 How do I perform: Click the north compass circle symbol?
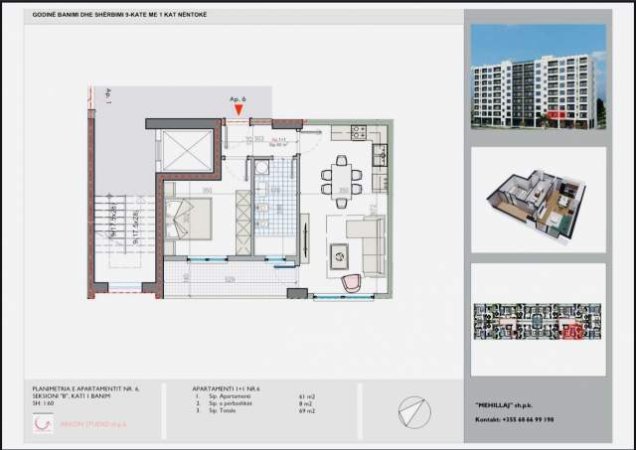[x=415, y=412]
